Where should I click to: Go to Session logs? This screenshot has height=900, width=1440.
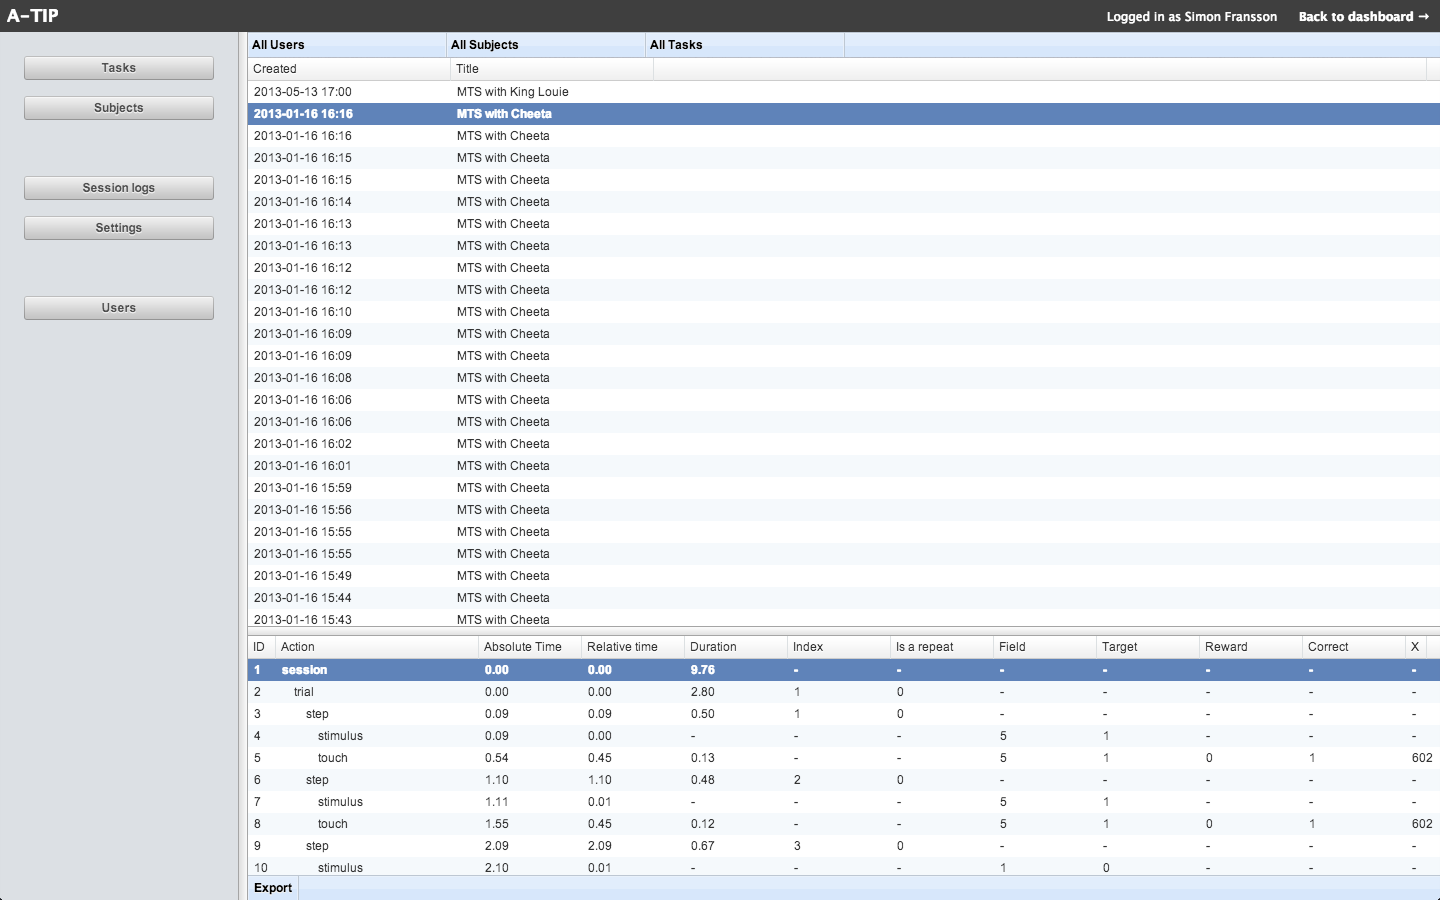(x=118, y=188)
